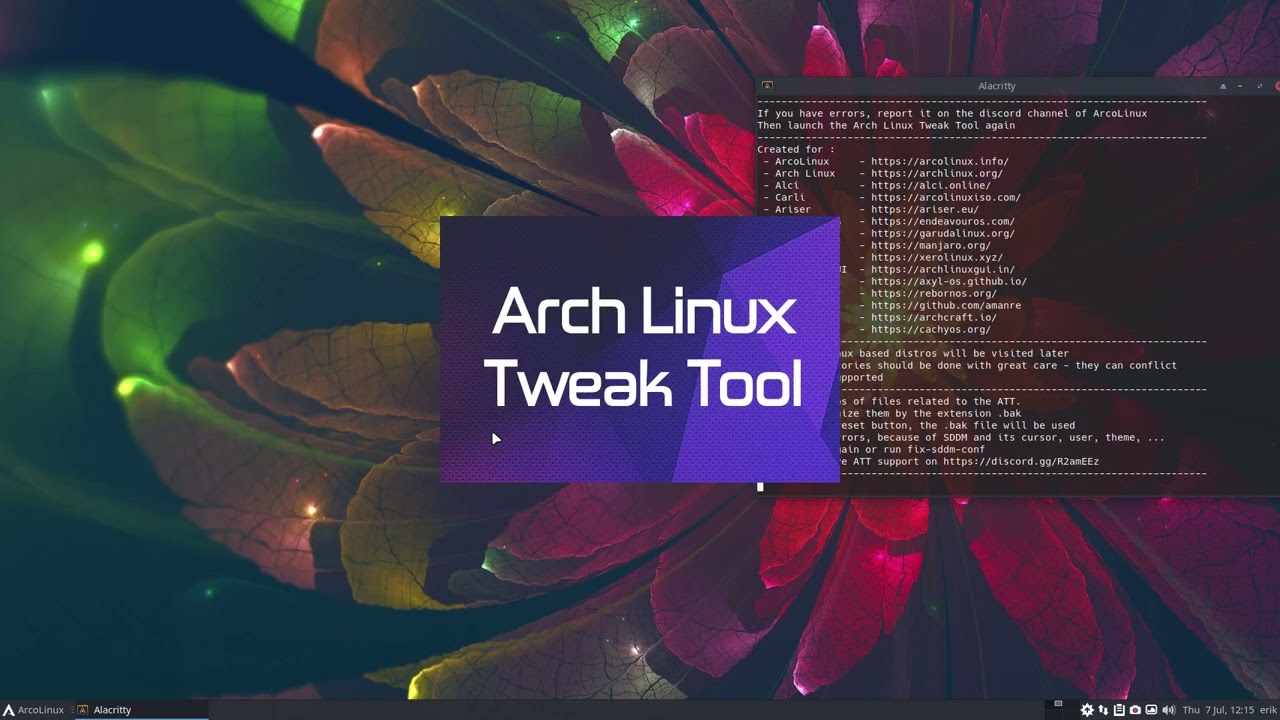Click the https://alci.online/ URL in terminal

pyautogui.click(x=931, y=186)
